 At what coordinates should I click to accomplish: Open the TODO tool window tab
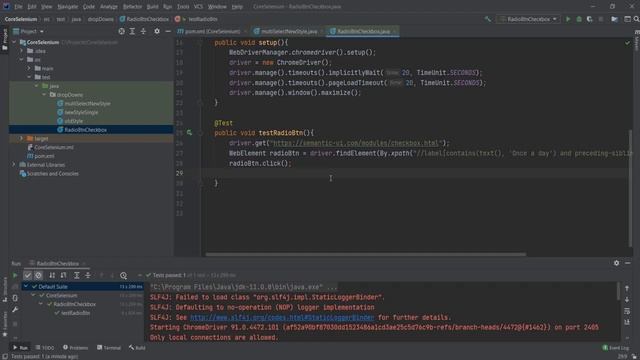pos(44,348)
